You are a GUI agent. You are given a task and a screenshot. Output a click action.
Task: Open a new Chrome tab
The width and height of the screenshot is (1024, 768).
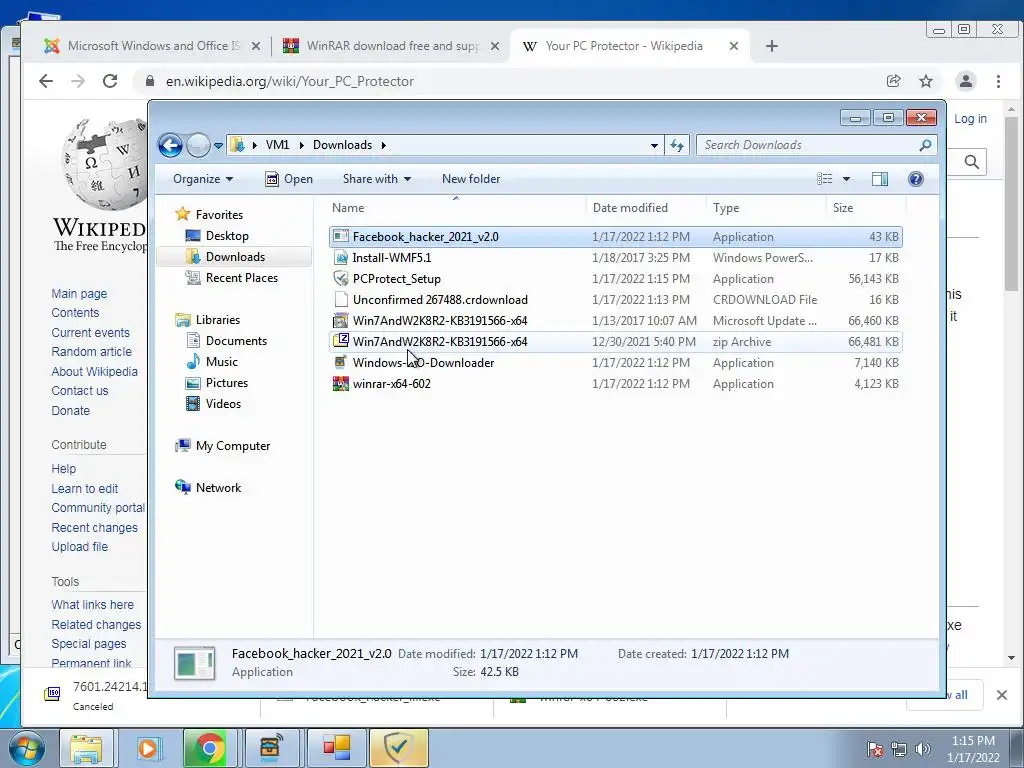(771, 46)
